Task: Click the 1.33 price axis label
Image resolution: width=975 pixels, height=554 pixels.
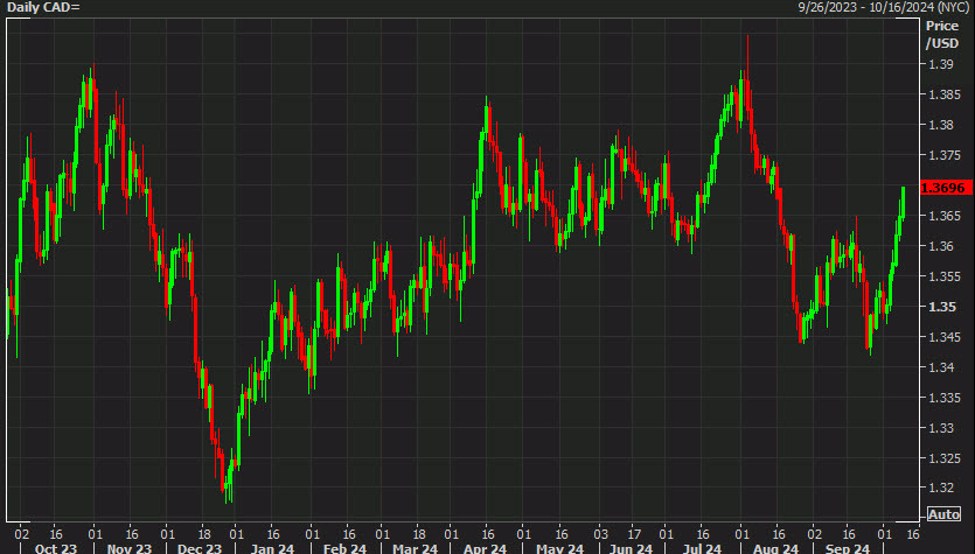Action: [941, 428]
